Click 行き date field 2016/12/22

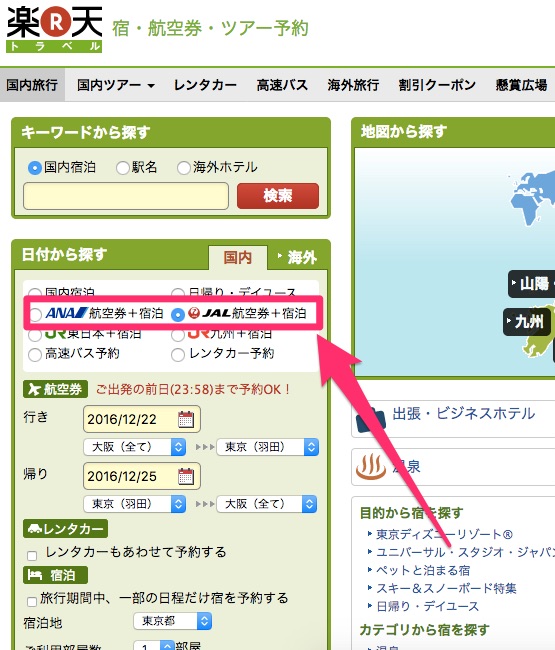(x=142, y=419)
